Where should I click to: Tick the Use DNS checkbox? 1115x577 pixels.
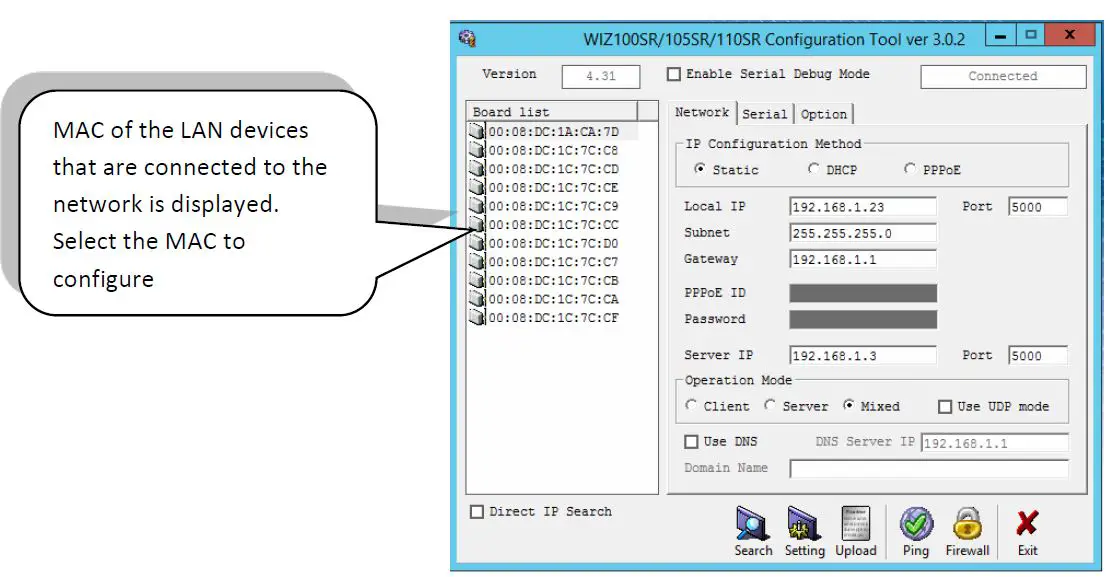coord(691,442)
